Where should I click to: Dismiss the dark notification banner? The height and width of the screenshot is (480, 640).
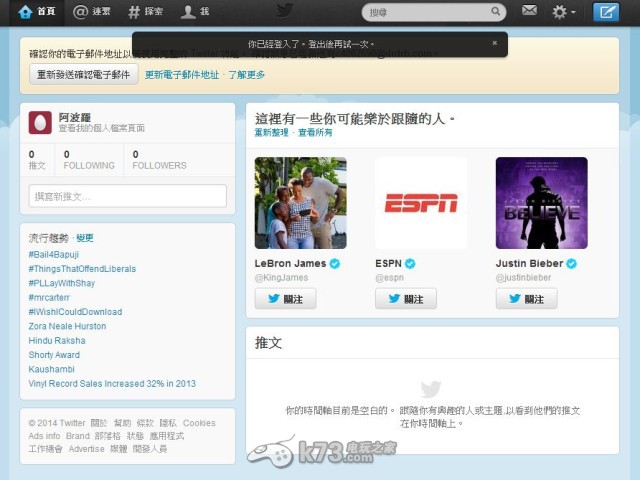(494, 43)
